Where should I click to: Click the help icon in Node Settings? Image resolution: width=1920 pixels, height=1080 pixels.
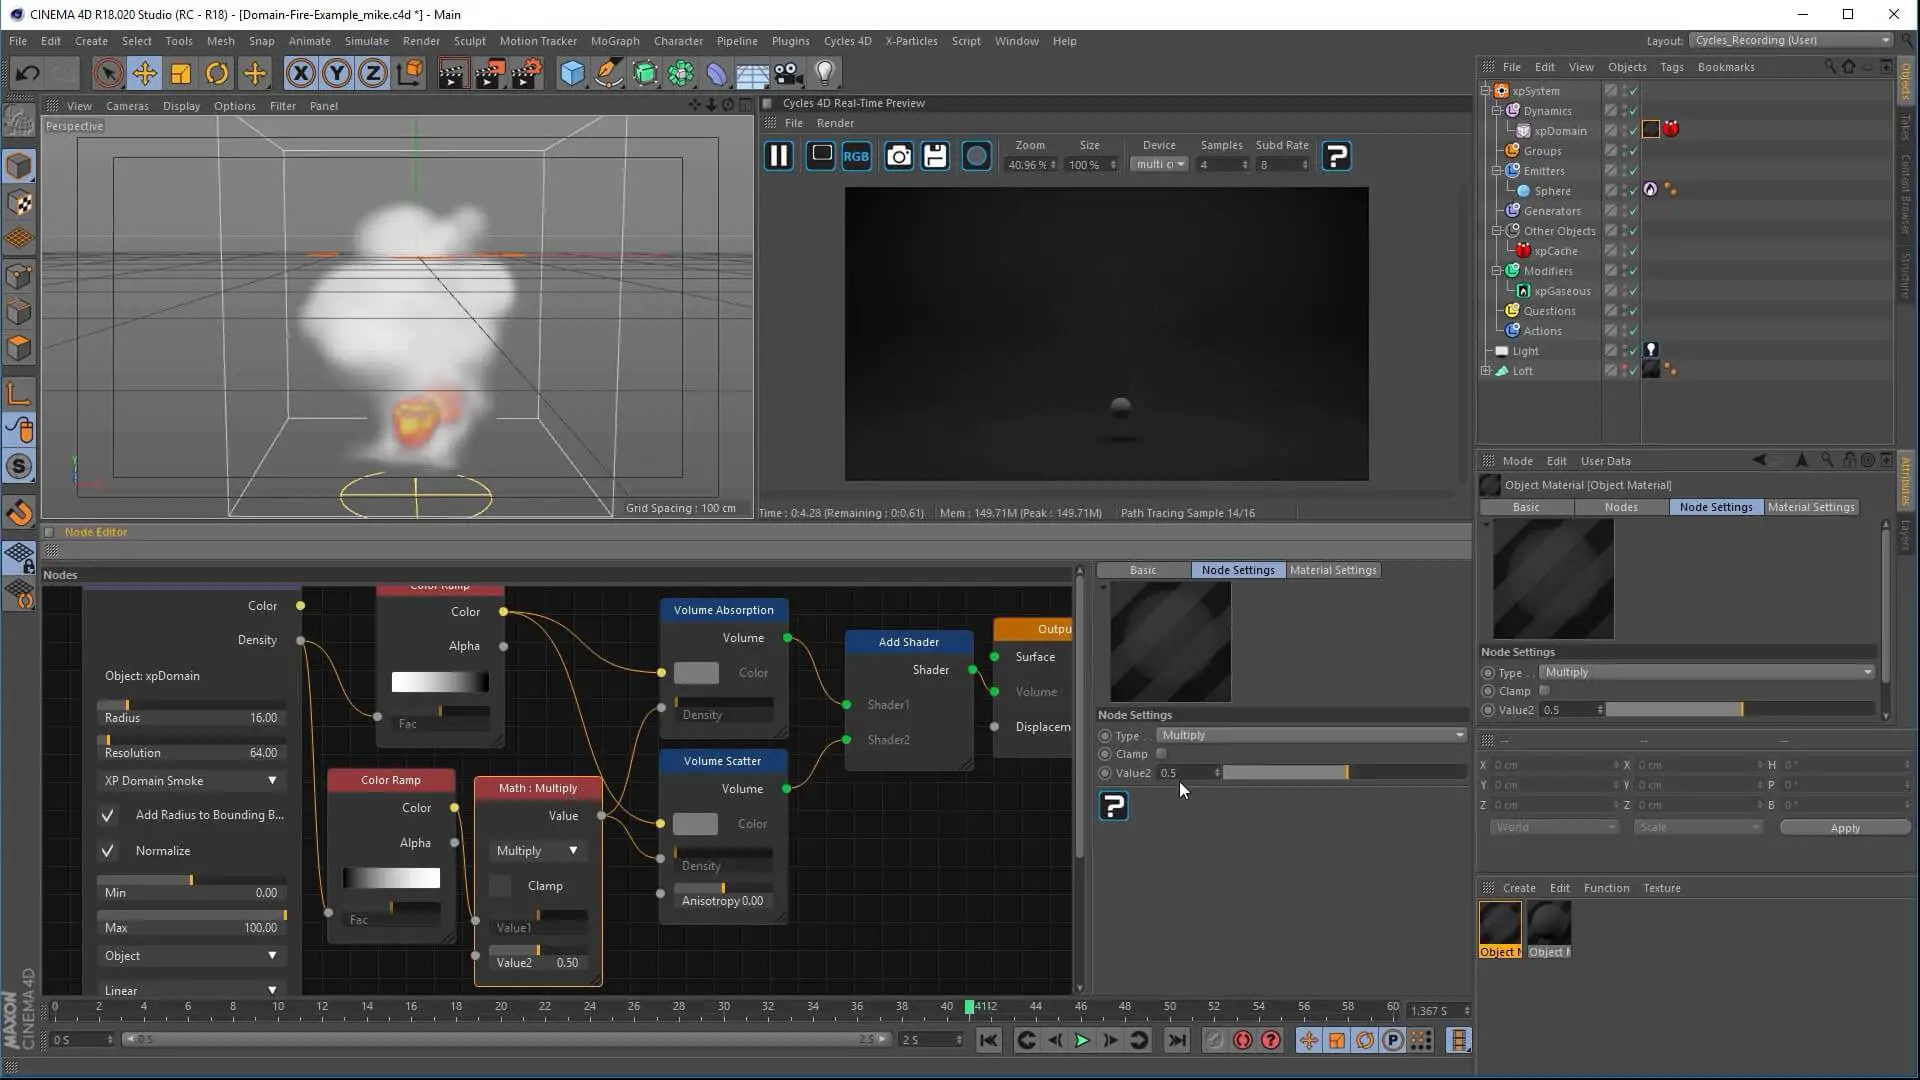click(1113, 806)
